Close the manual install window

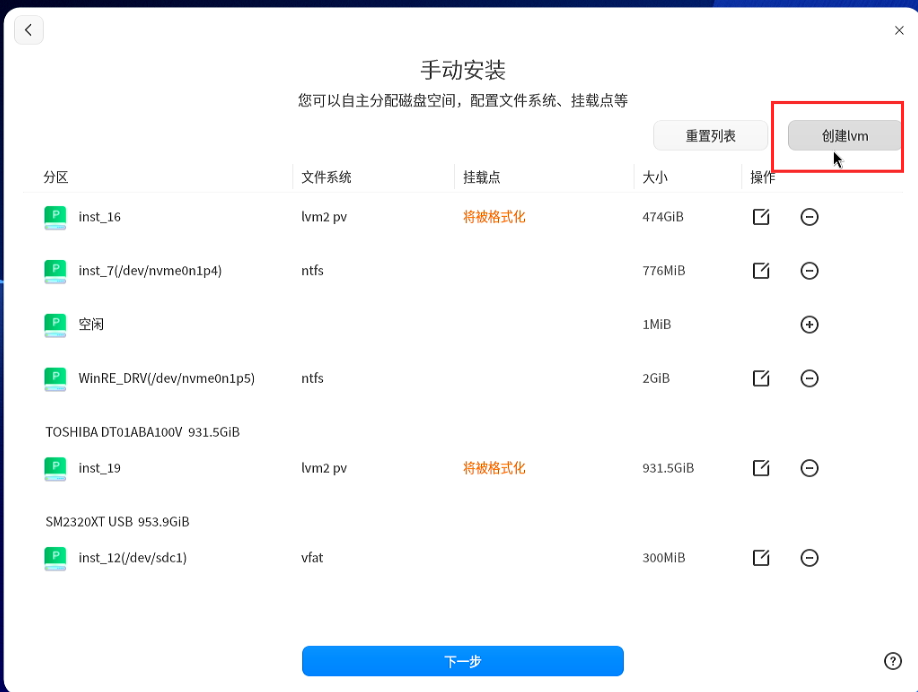click(x=899, y=30)
